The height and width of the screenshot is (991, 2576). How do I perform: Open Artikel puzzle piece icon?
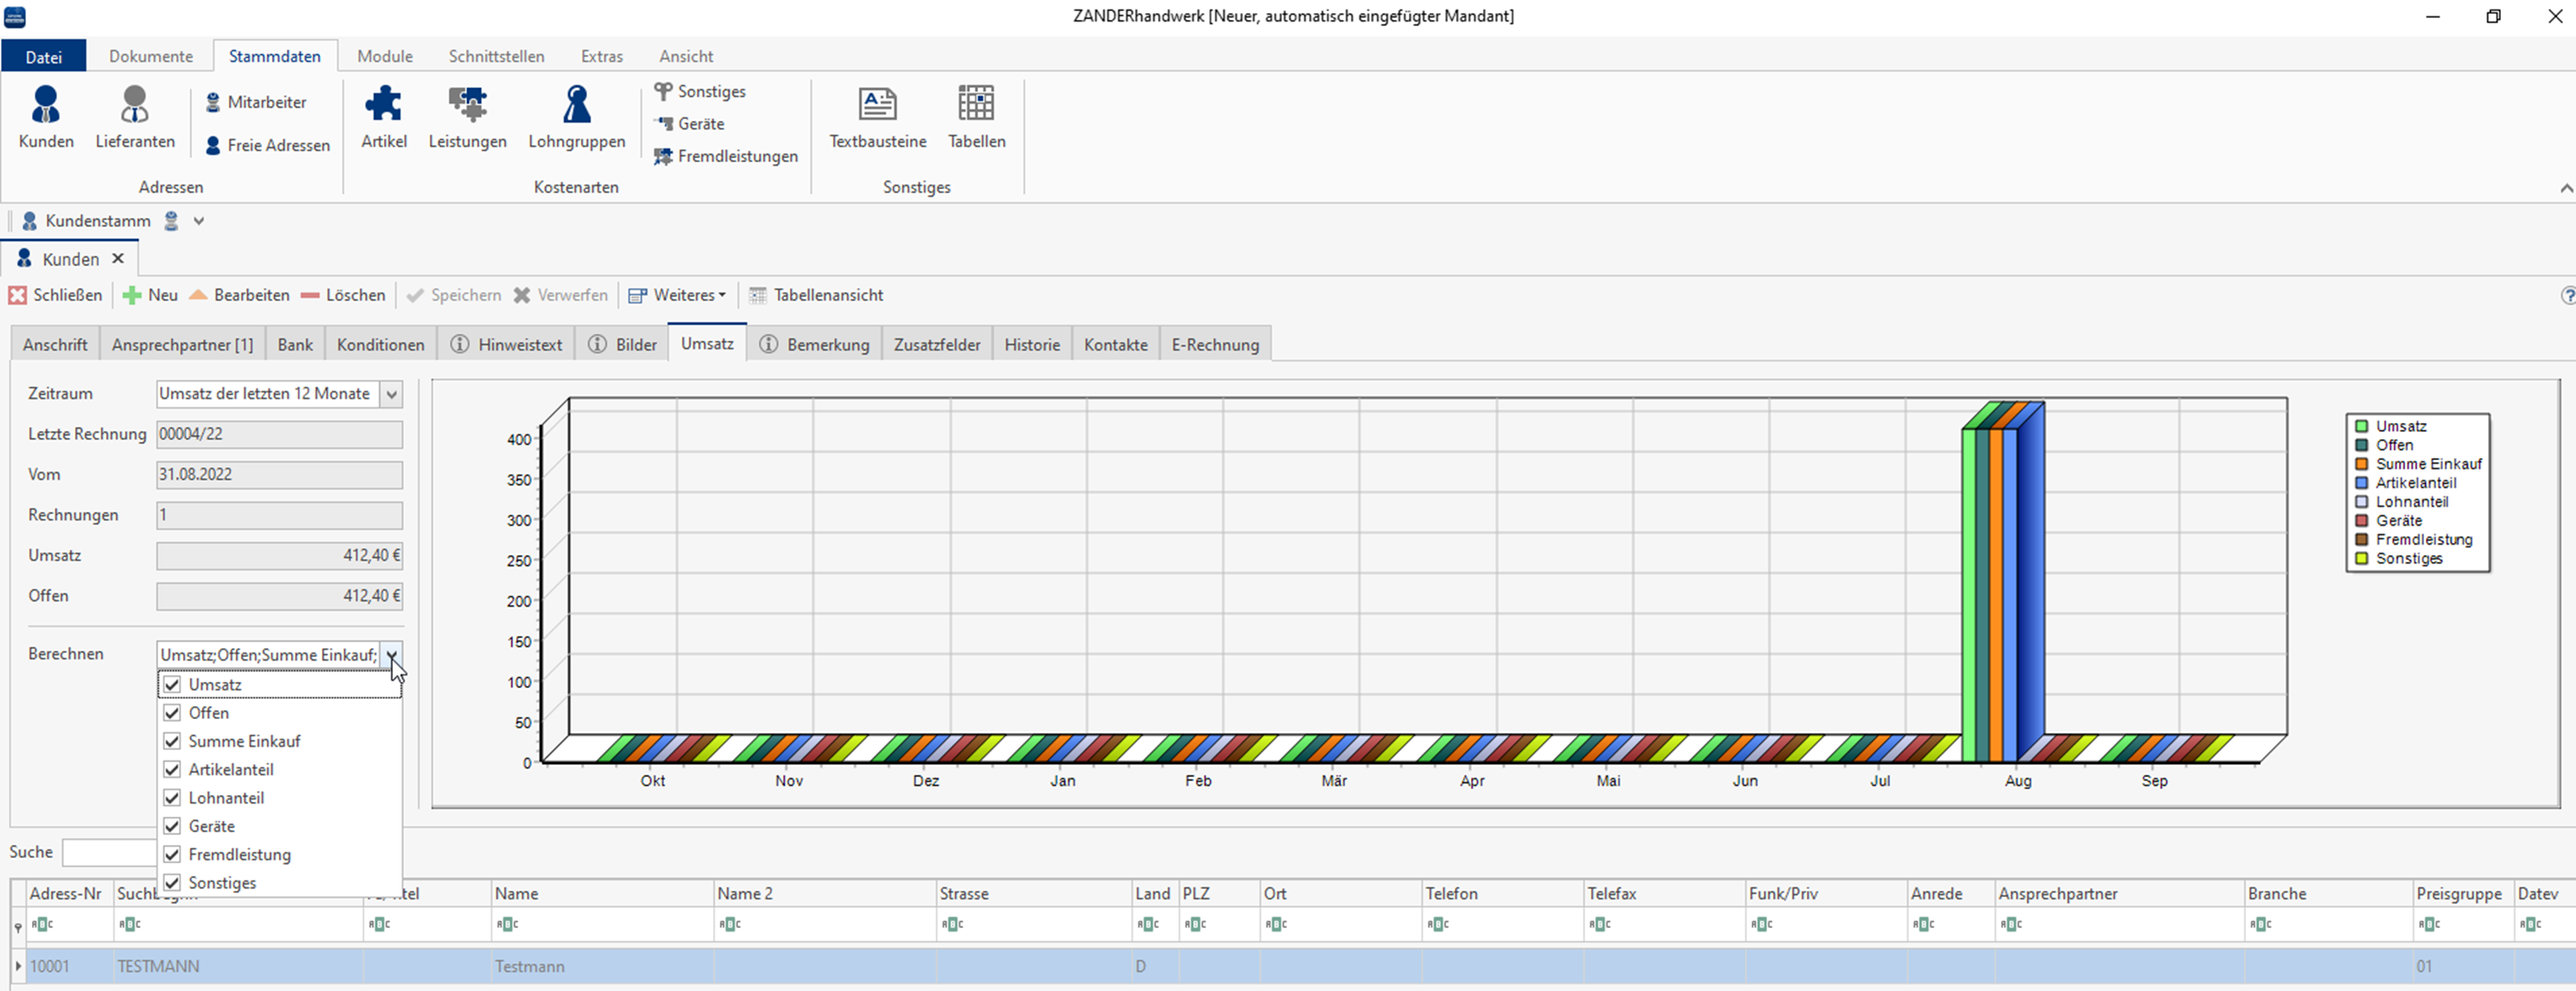click(384, 116)
